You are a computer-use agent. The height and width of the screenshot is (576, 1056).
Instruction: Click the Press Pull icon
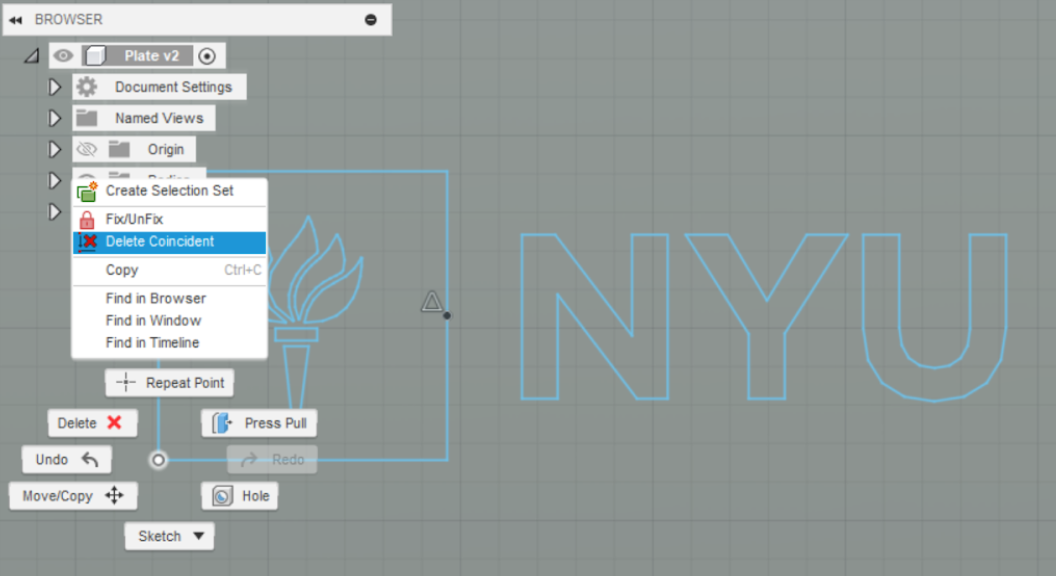click(x=222, y=423)
